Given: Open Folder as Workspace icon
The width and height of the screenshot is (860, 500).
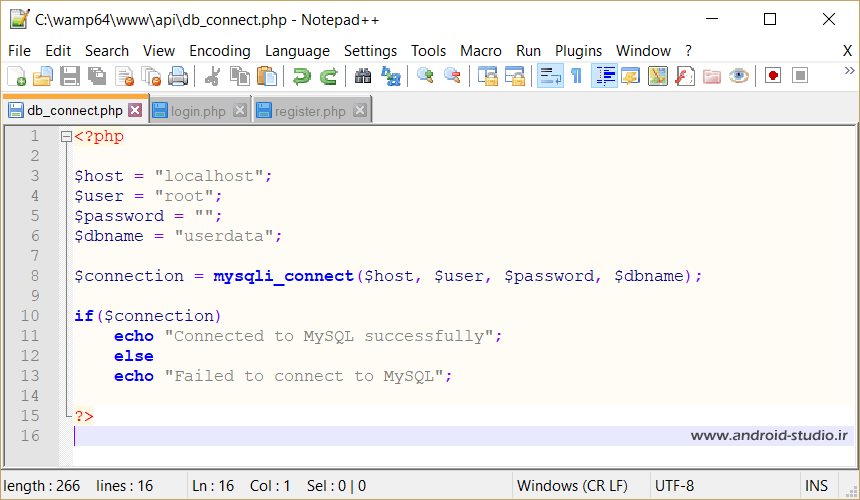Looking at the screenshot, I should click(x=712, y=76).
